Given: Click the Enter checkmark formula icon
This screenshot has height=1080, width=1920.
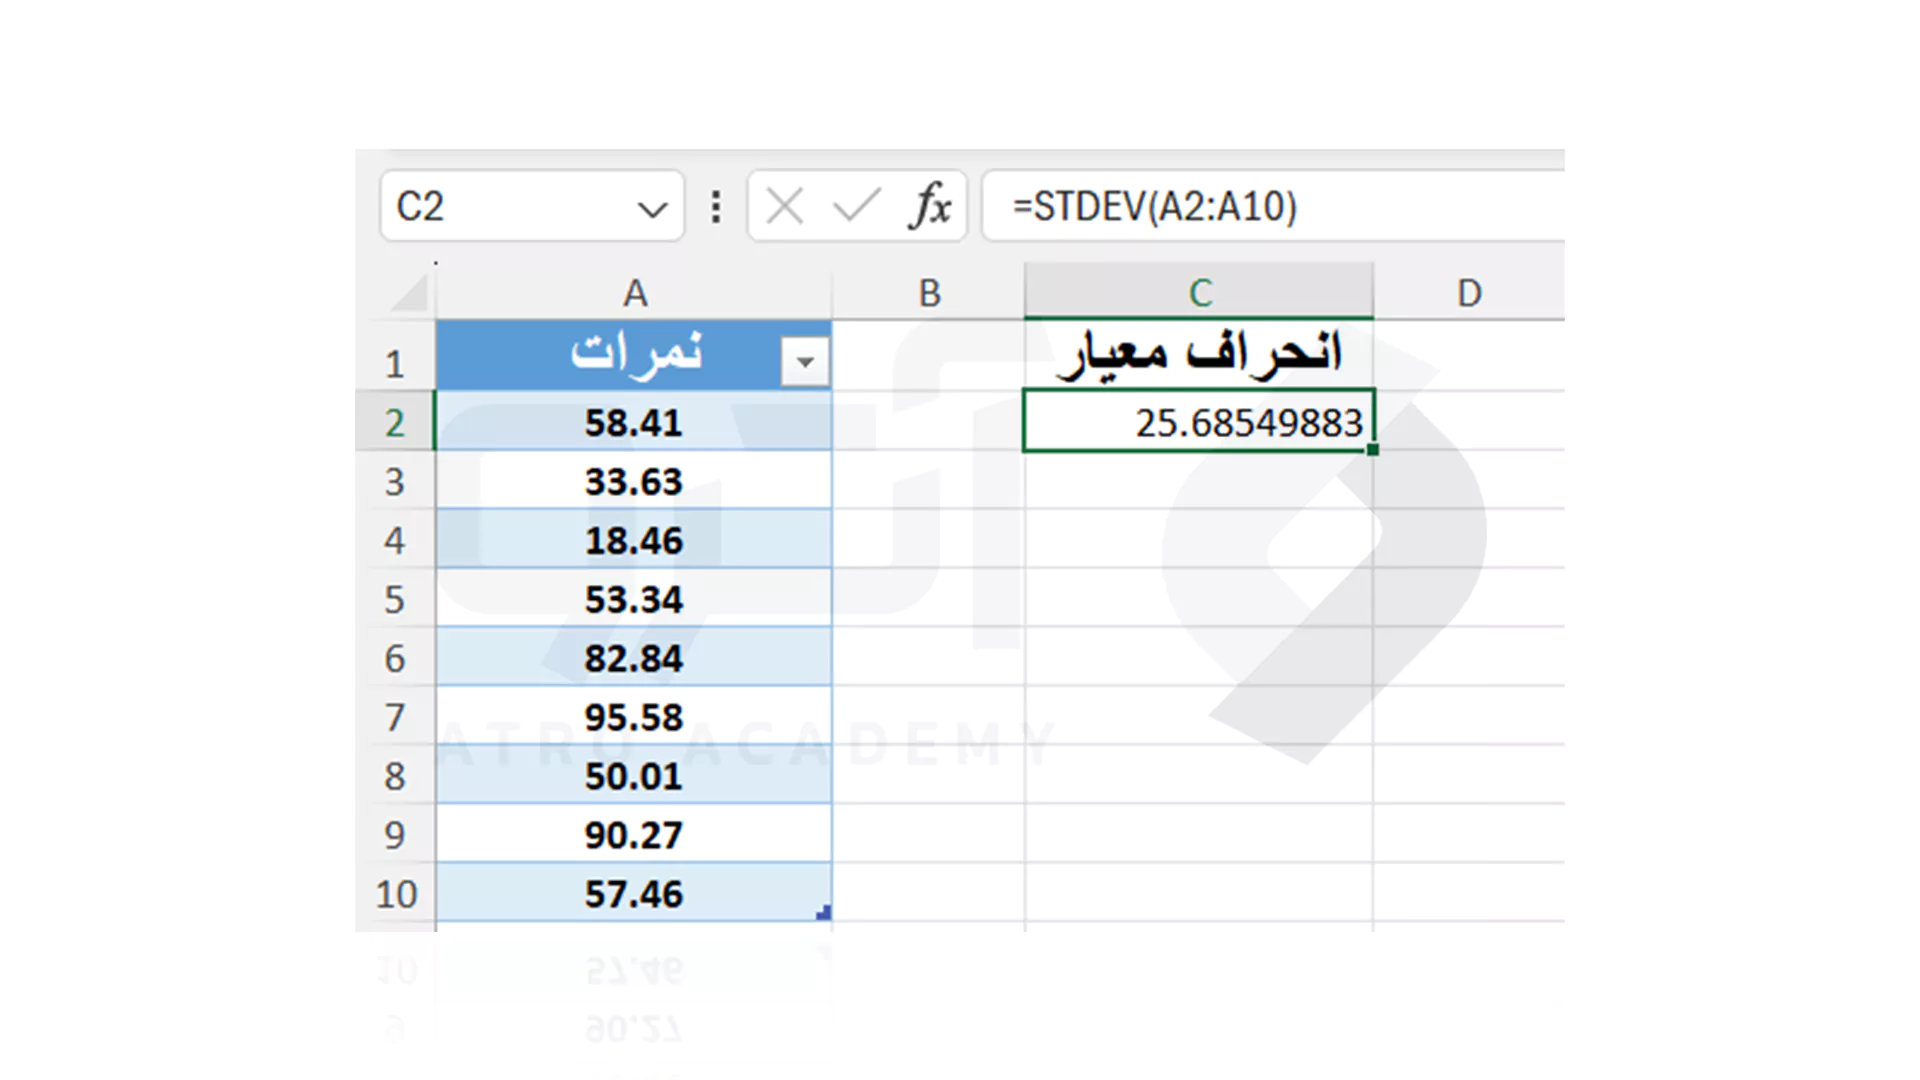Looking at the screenshot, I should click(856, 207).
